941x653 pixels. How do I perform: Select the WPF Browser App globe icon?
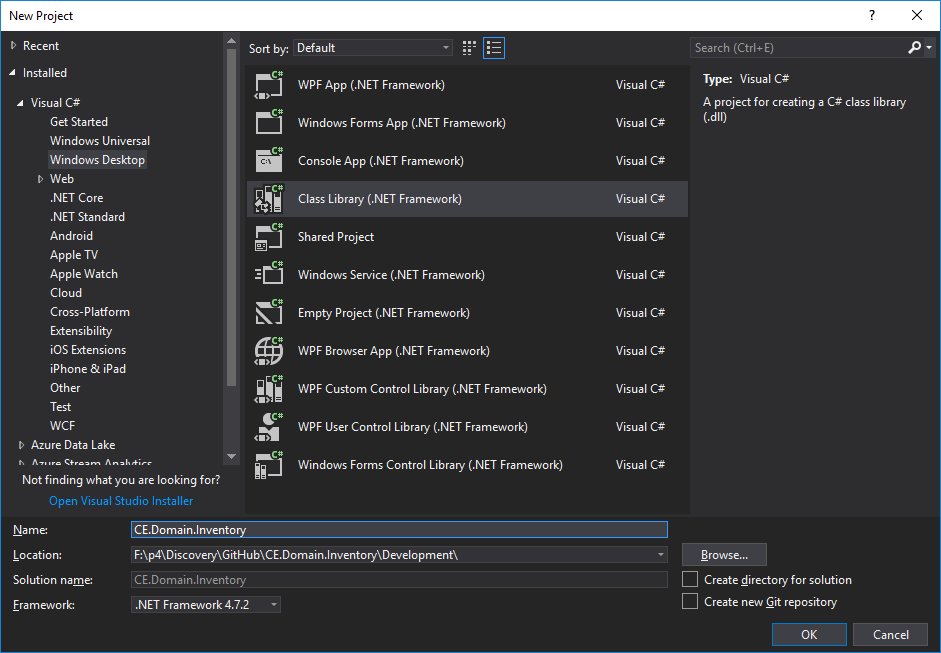[x=269, y=351]
